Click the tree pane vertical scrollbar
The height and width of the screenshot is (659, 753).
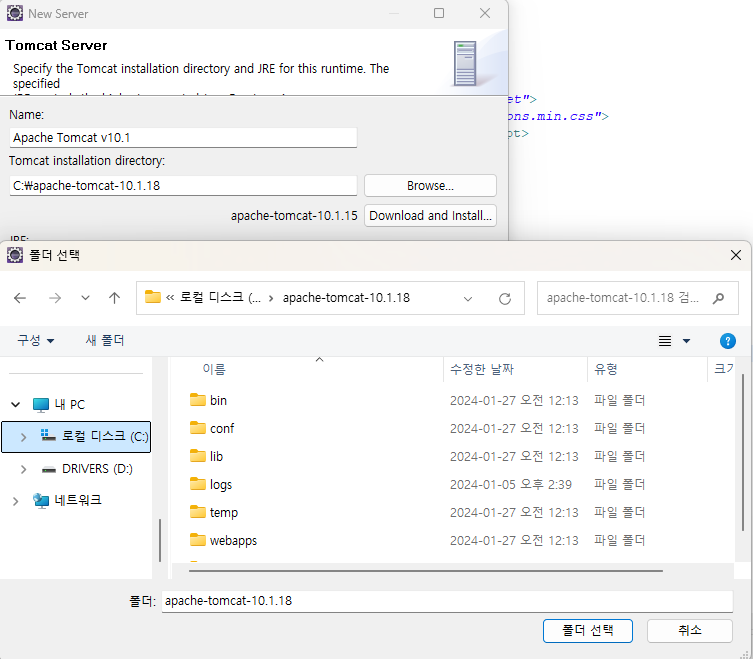160,540
